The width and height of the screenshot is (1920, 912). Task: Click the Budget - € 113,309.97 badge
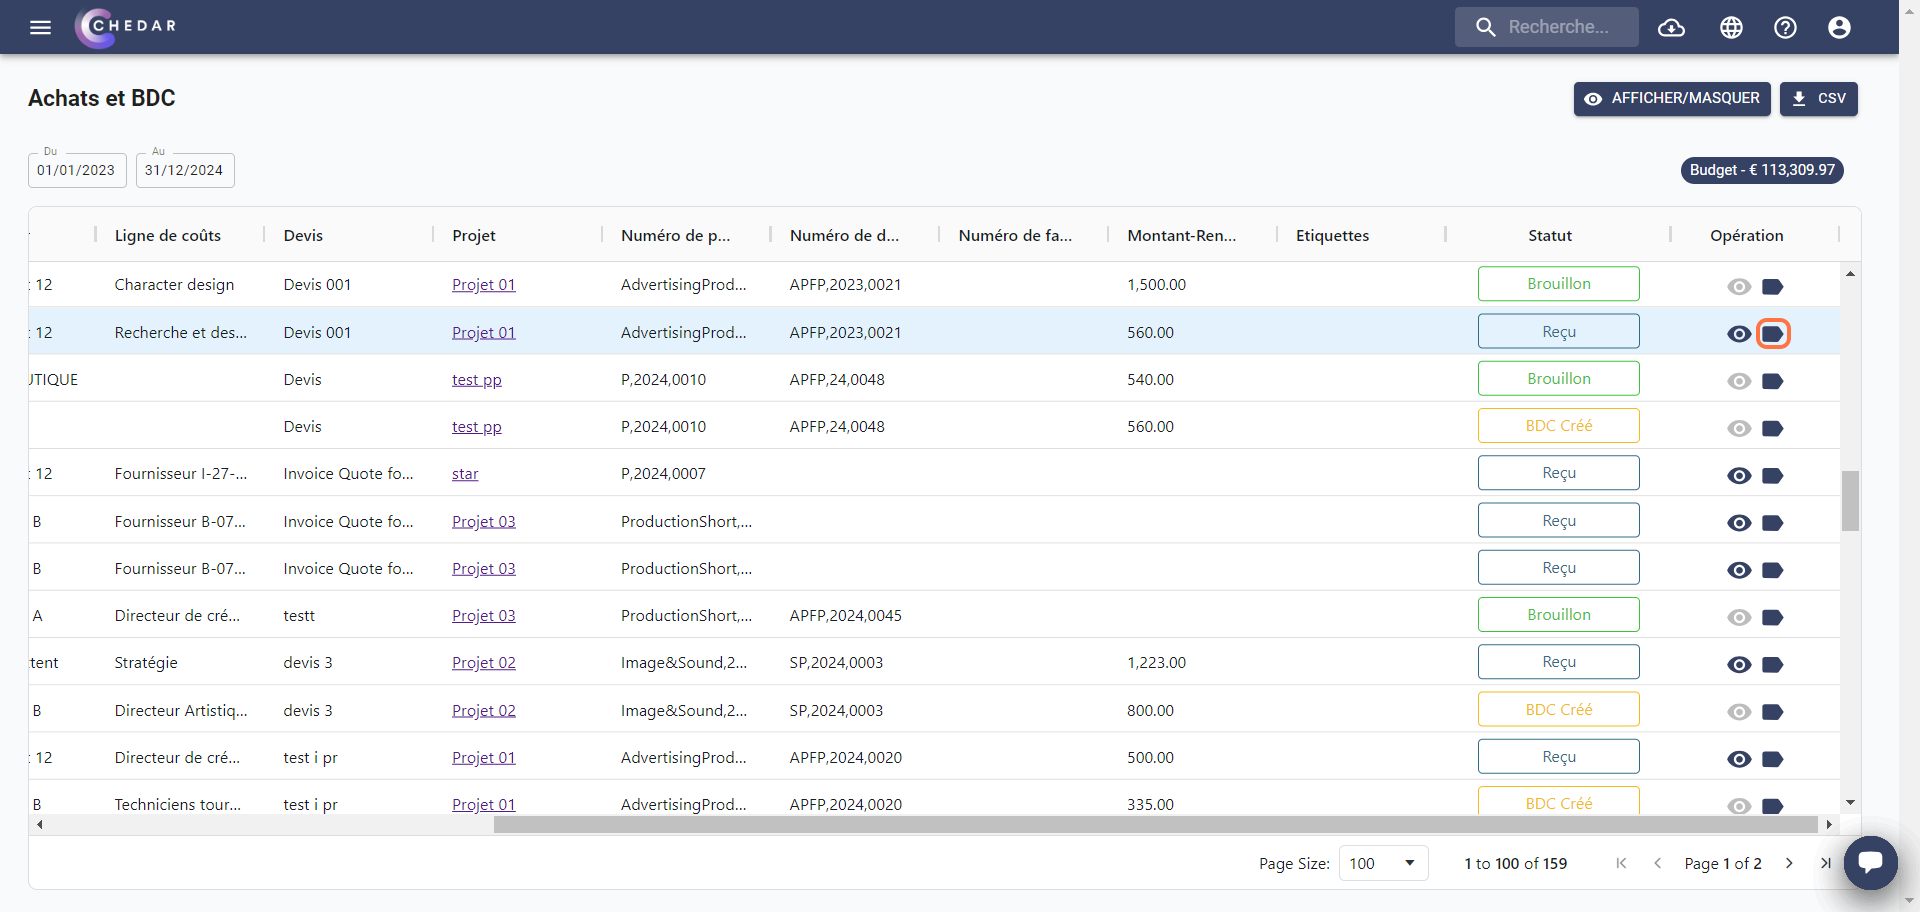pos(1762,170)
